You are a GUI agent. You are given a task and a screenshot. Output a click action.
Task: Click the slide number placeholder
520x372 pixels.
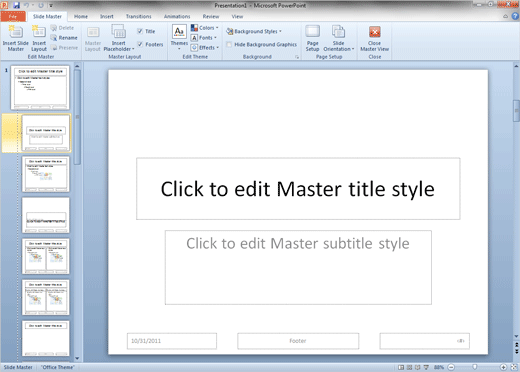click(424, 341)
